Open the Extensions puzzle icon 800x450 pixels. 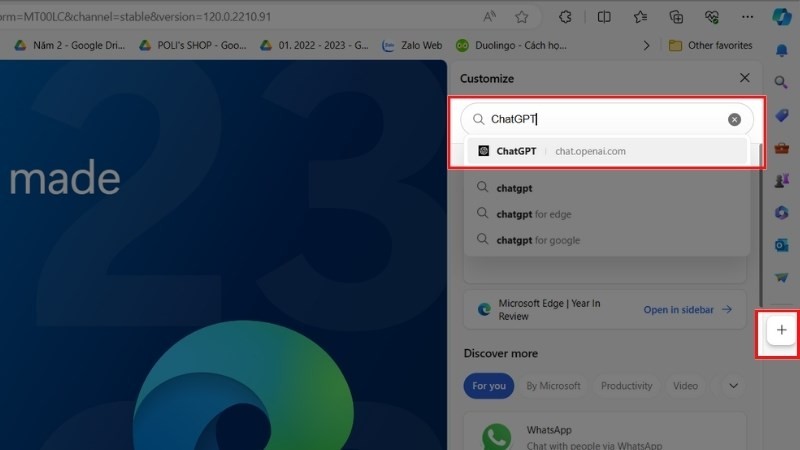click(565, 17)
